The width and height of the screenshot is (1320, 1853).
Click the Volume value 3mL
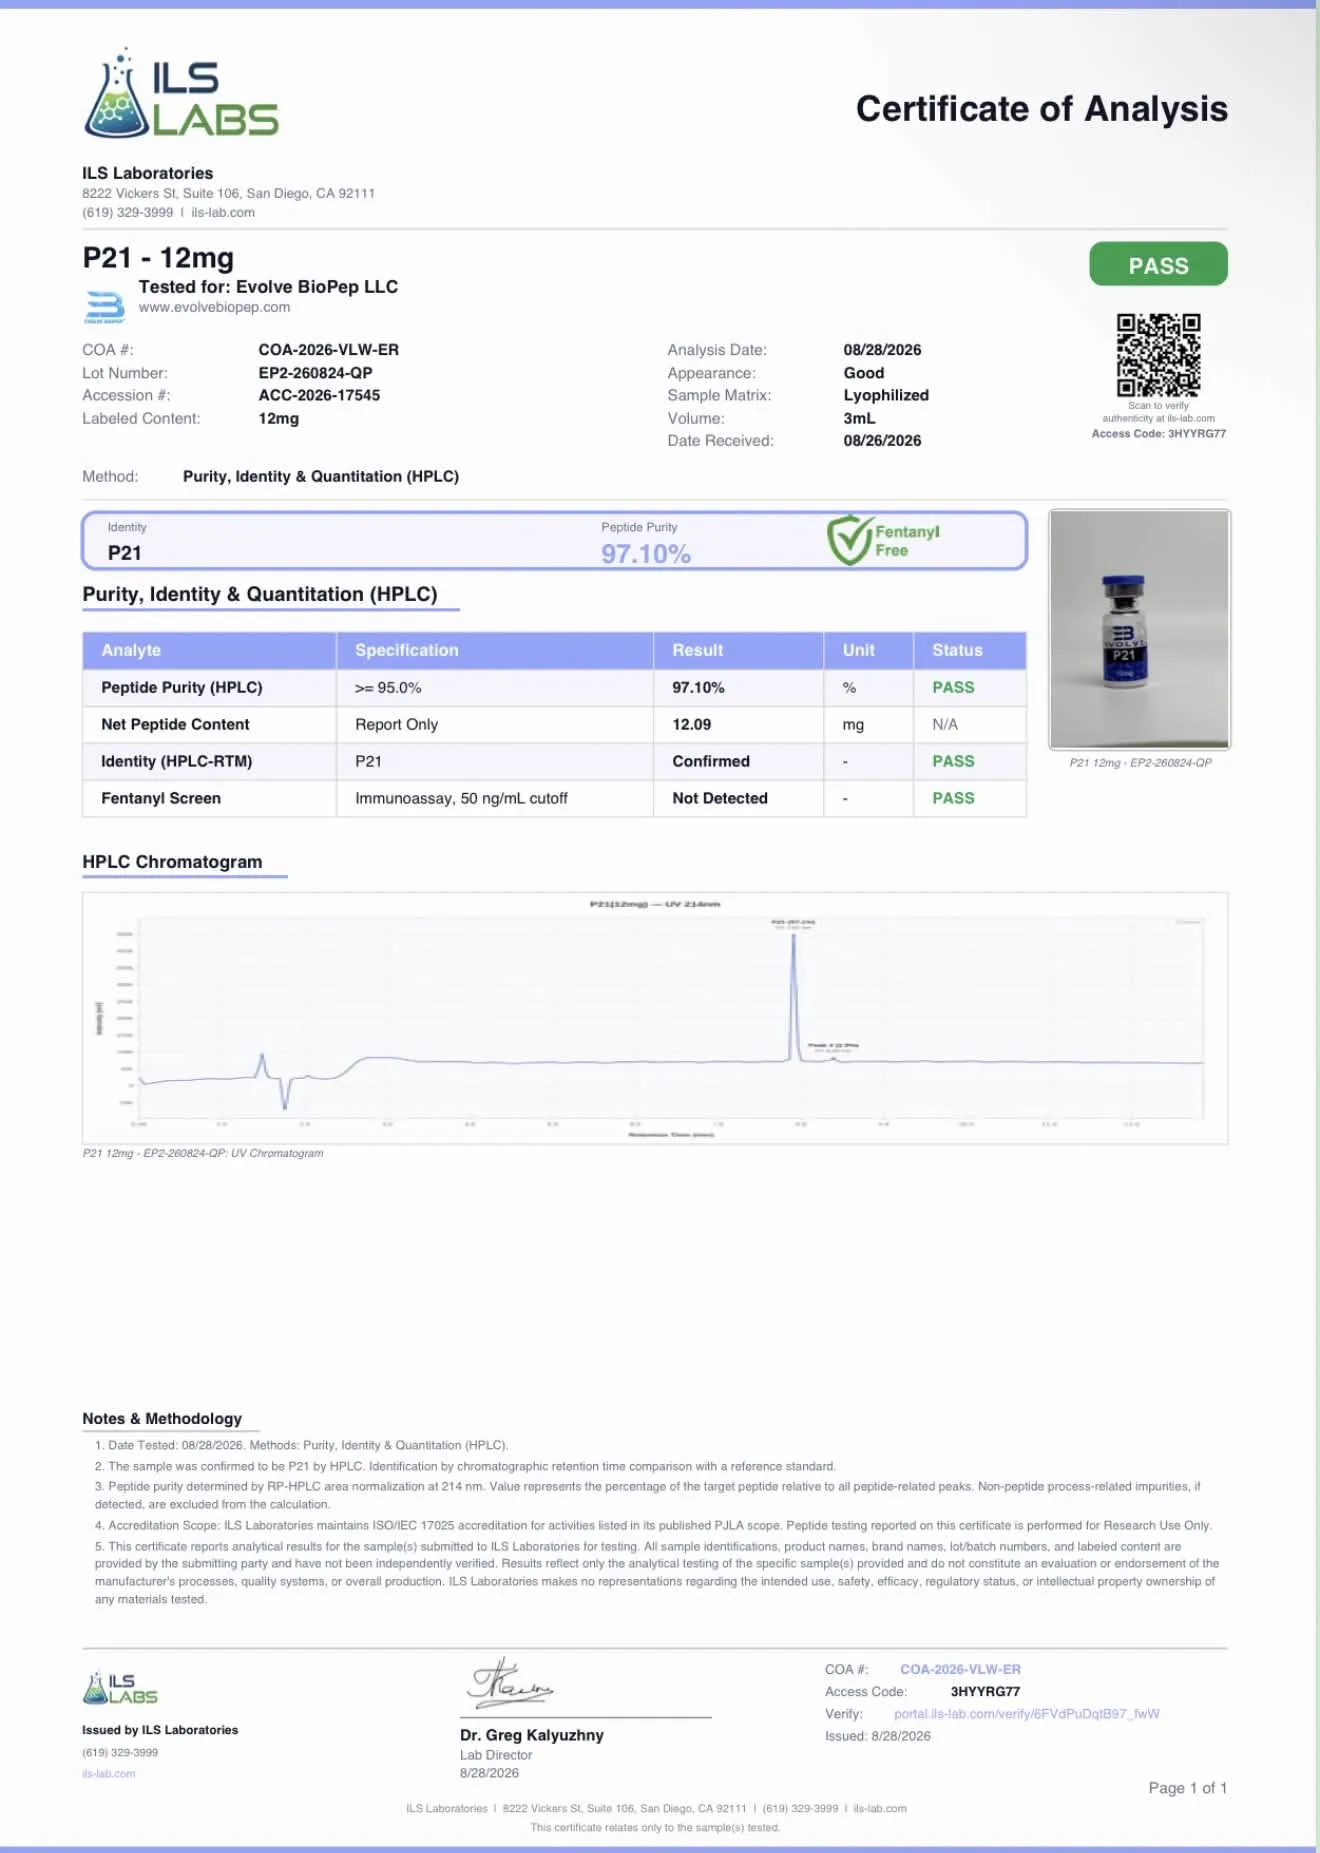point(859,418)
